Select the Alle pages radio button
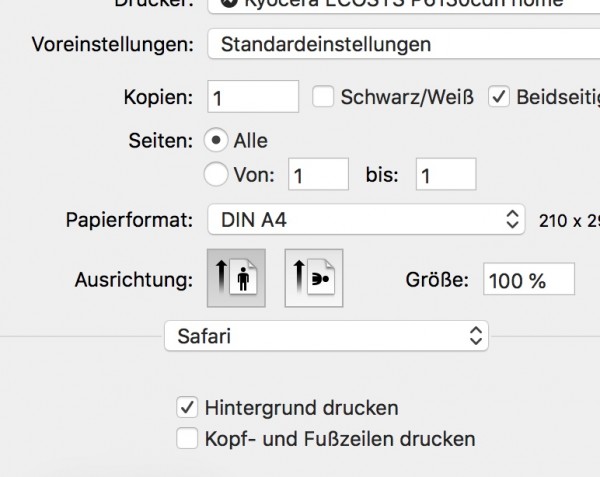The image size is (600, 477). tap(216, 140)
